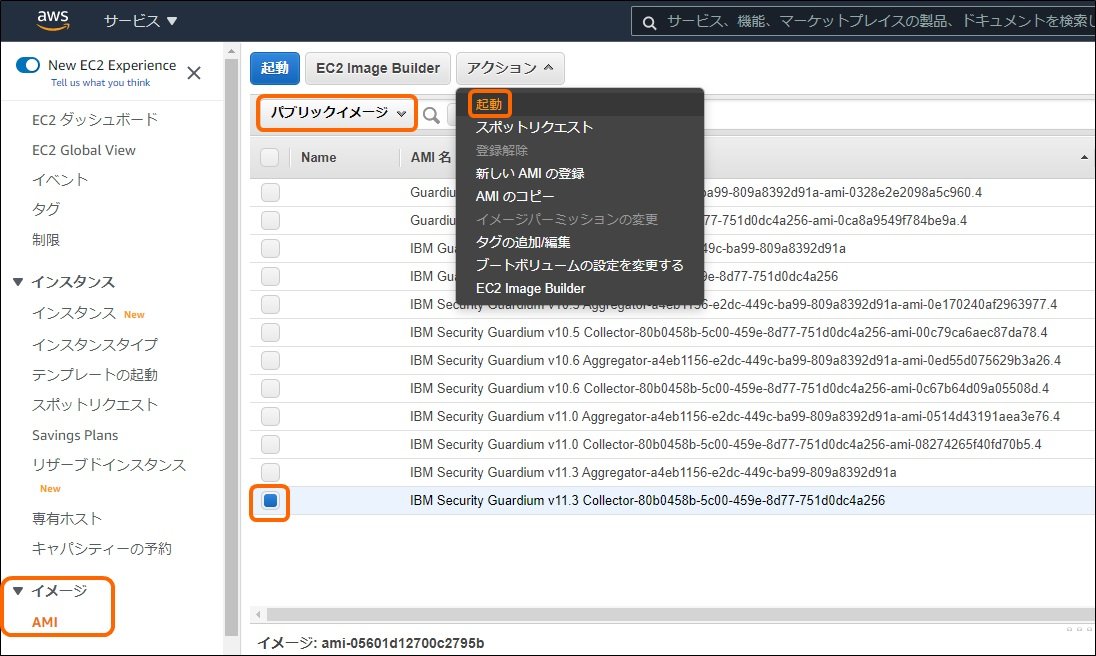Image resolution: width=1096 pixels, height=656 pixels.
Task: Select 新しい AMI の登録 menu entry
Action: (530, 173)
